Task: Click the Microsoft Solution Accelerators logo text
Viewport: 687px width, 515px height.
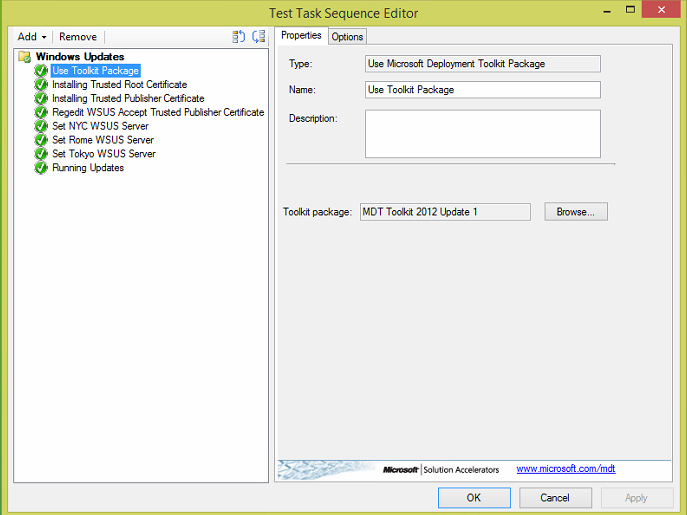Action: tap(441, 470)
